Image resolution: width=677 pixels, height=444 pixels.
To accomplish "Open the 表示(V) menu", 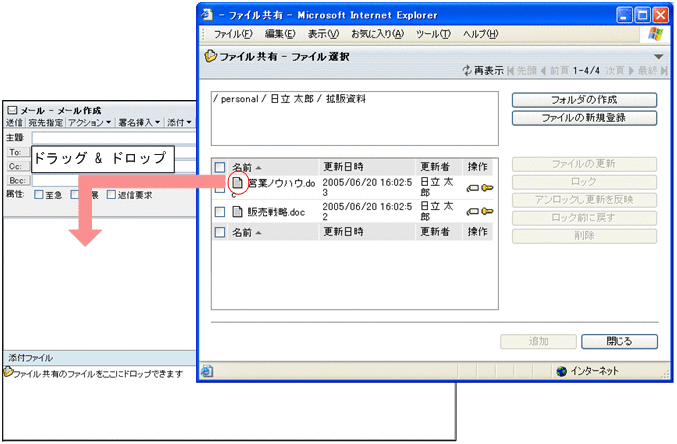I will [x=323, y=34].
